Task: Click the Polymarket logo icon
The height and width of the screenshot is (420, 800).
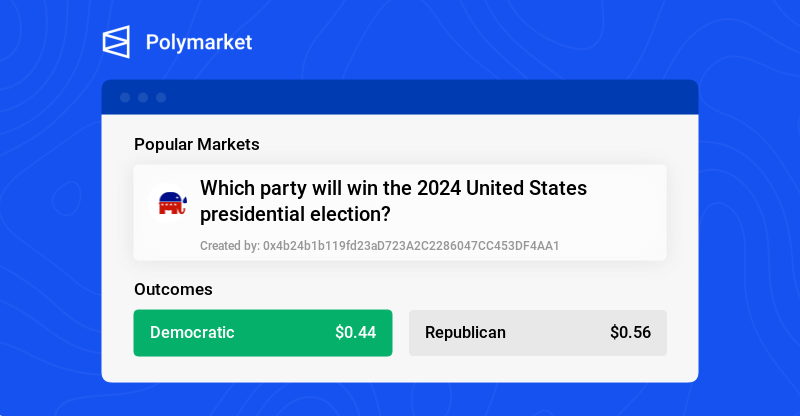Action: (x=116, y=42)
